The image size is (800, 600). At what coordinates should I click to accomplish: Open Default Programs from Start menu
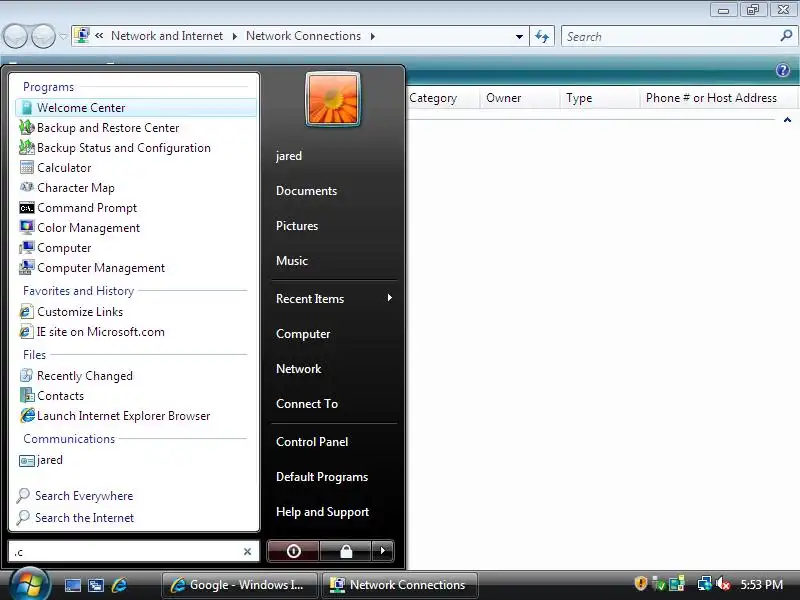pyautogui.click(x=322, y=477)
